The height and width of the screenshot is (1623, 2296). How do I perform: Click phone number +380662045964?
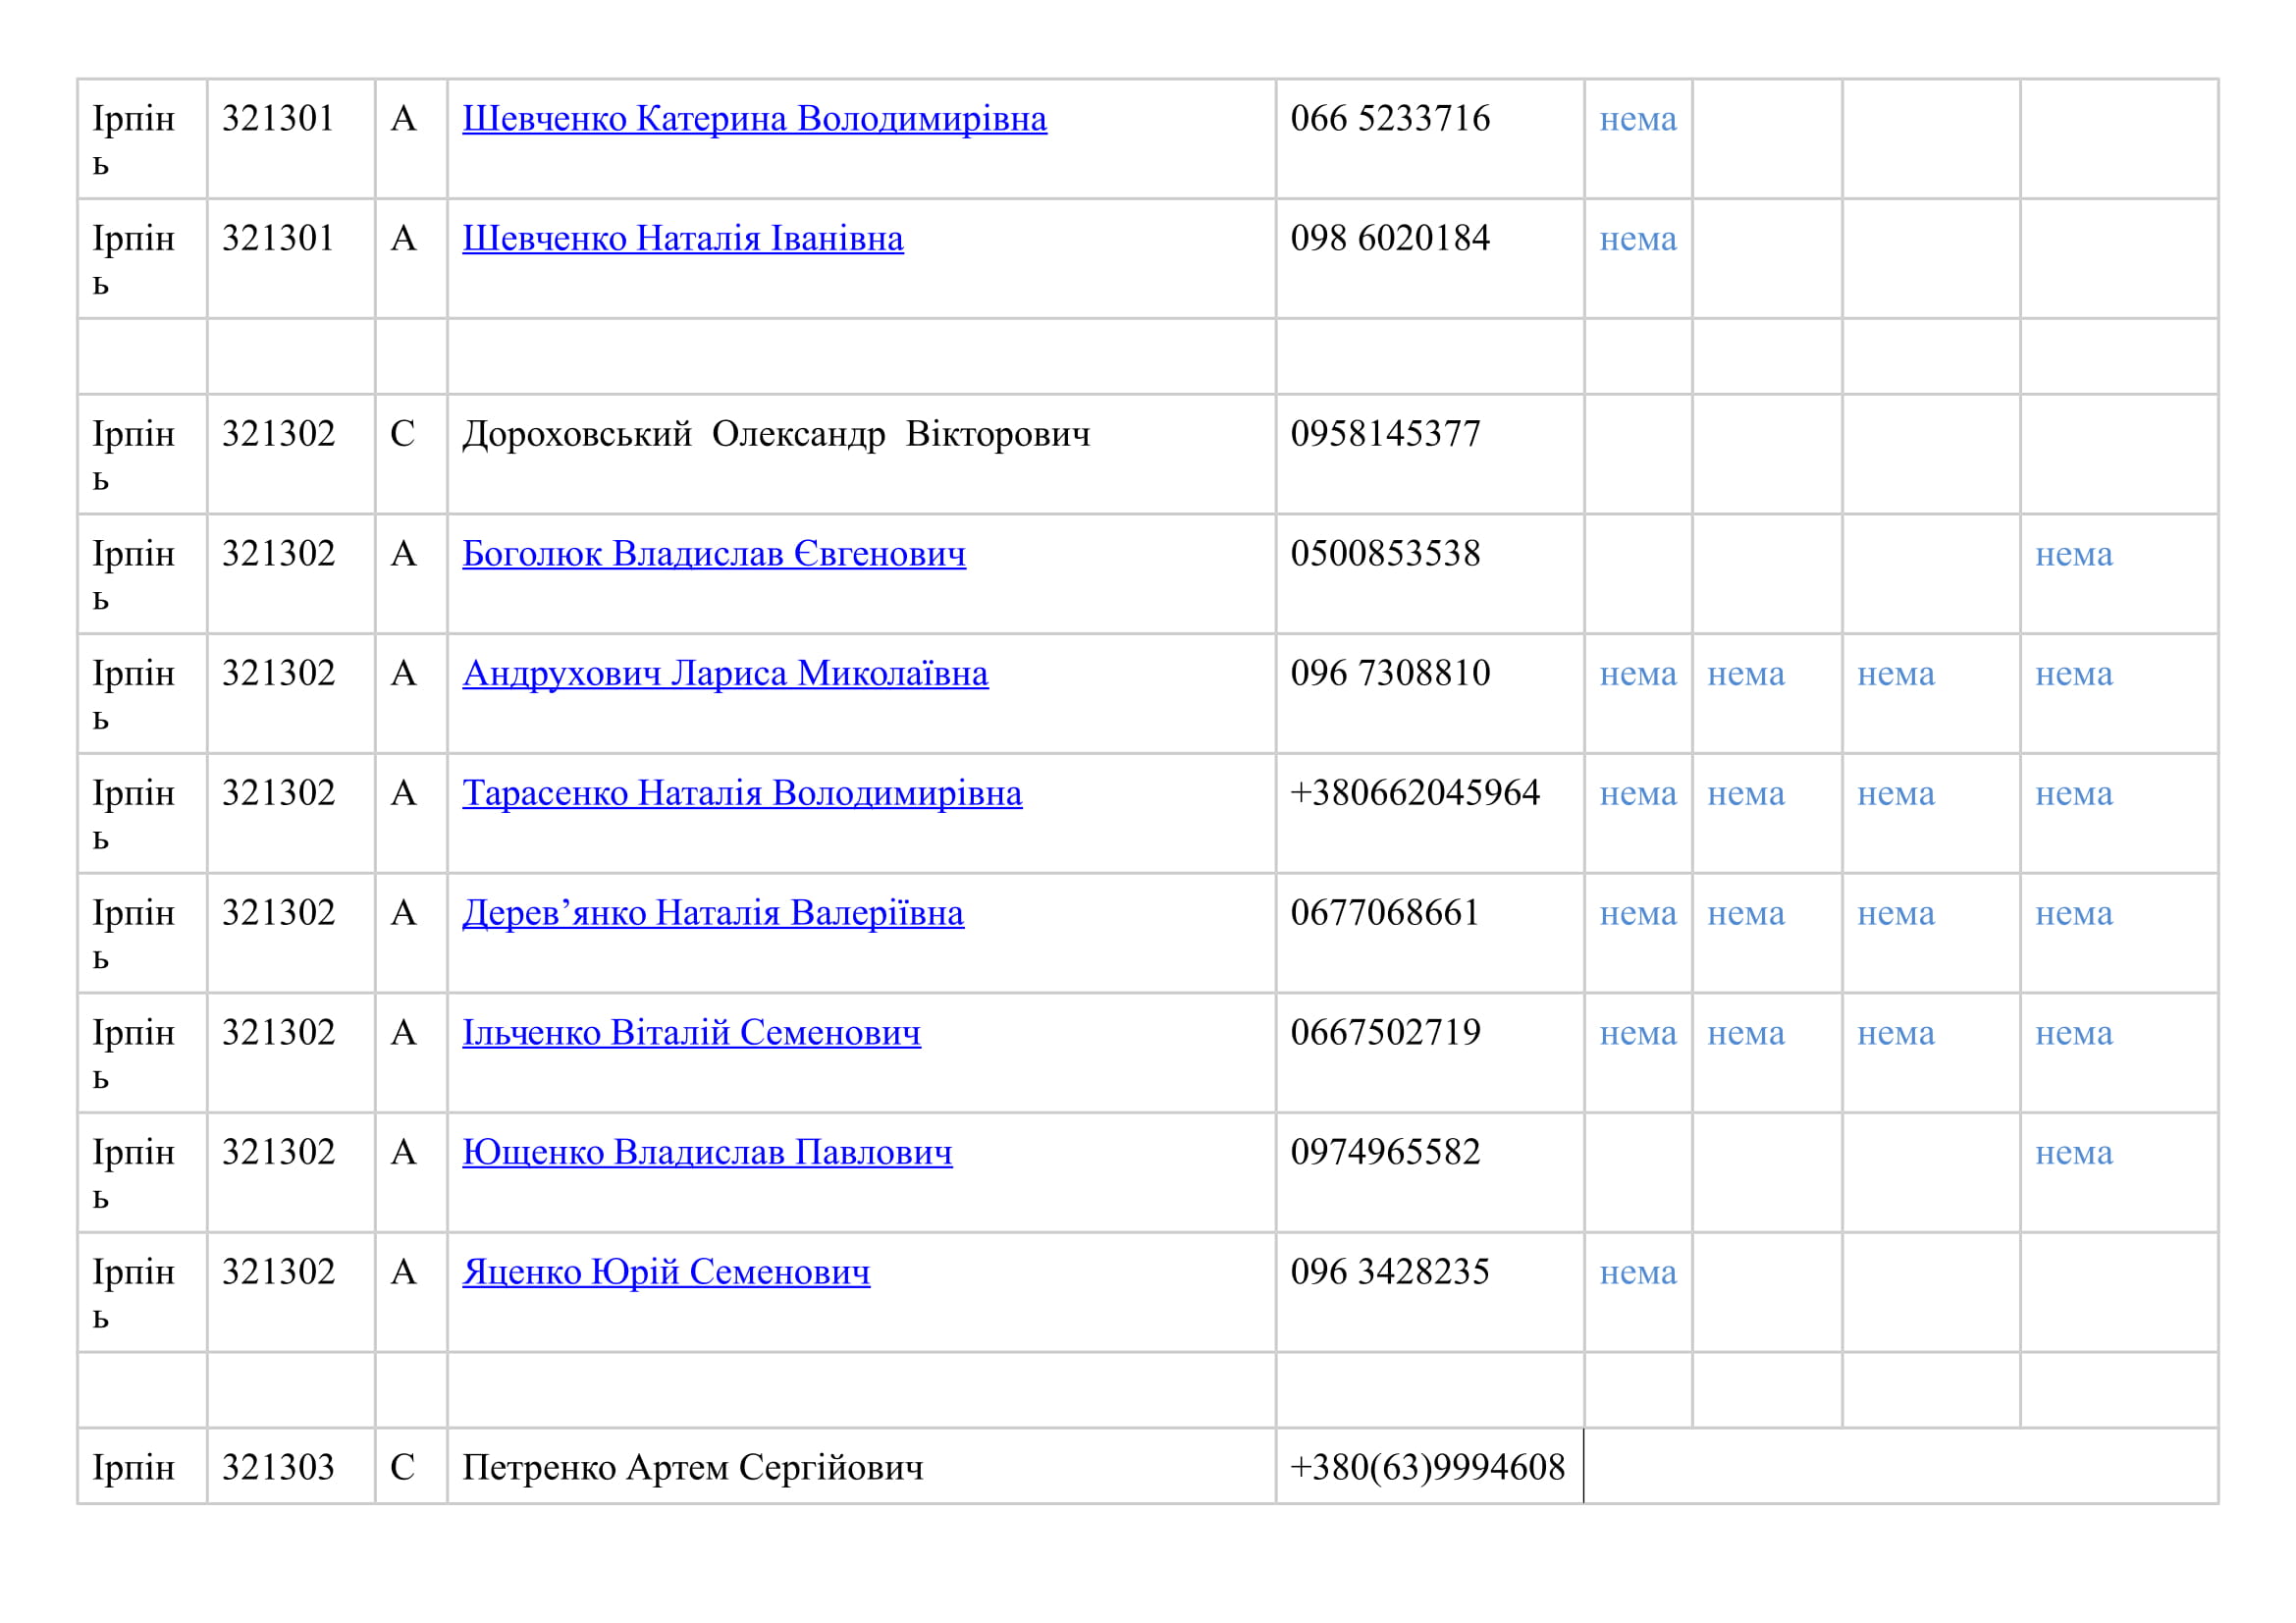(1414, 793)
